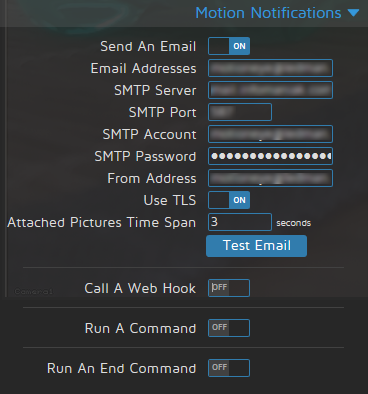Image resolution: width=368 pixels, height=394 pixels.
Task: Click the seconds unit text
Action: [293, 223]
